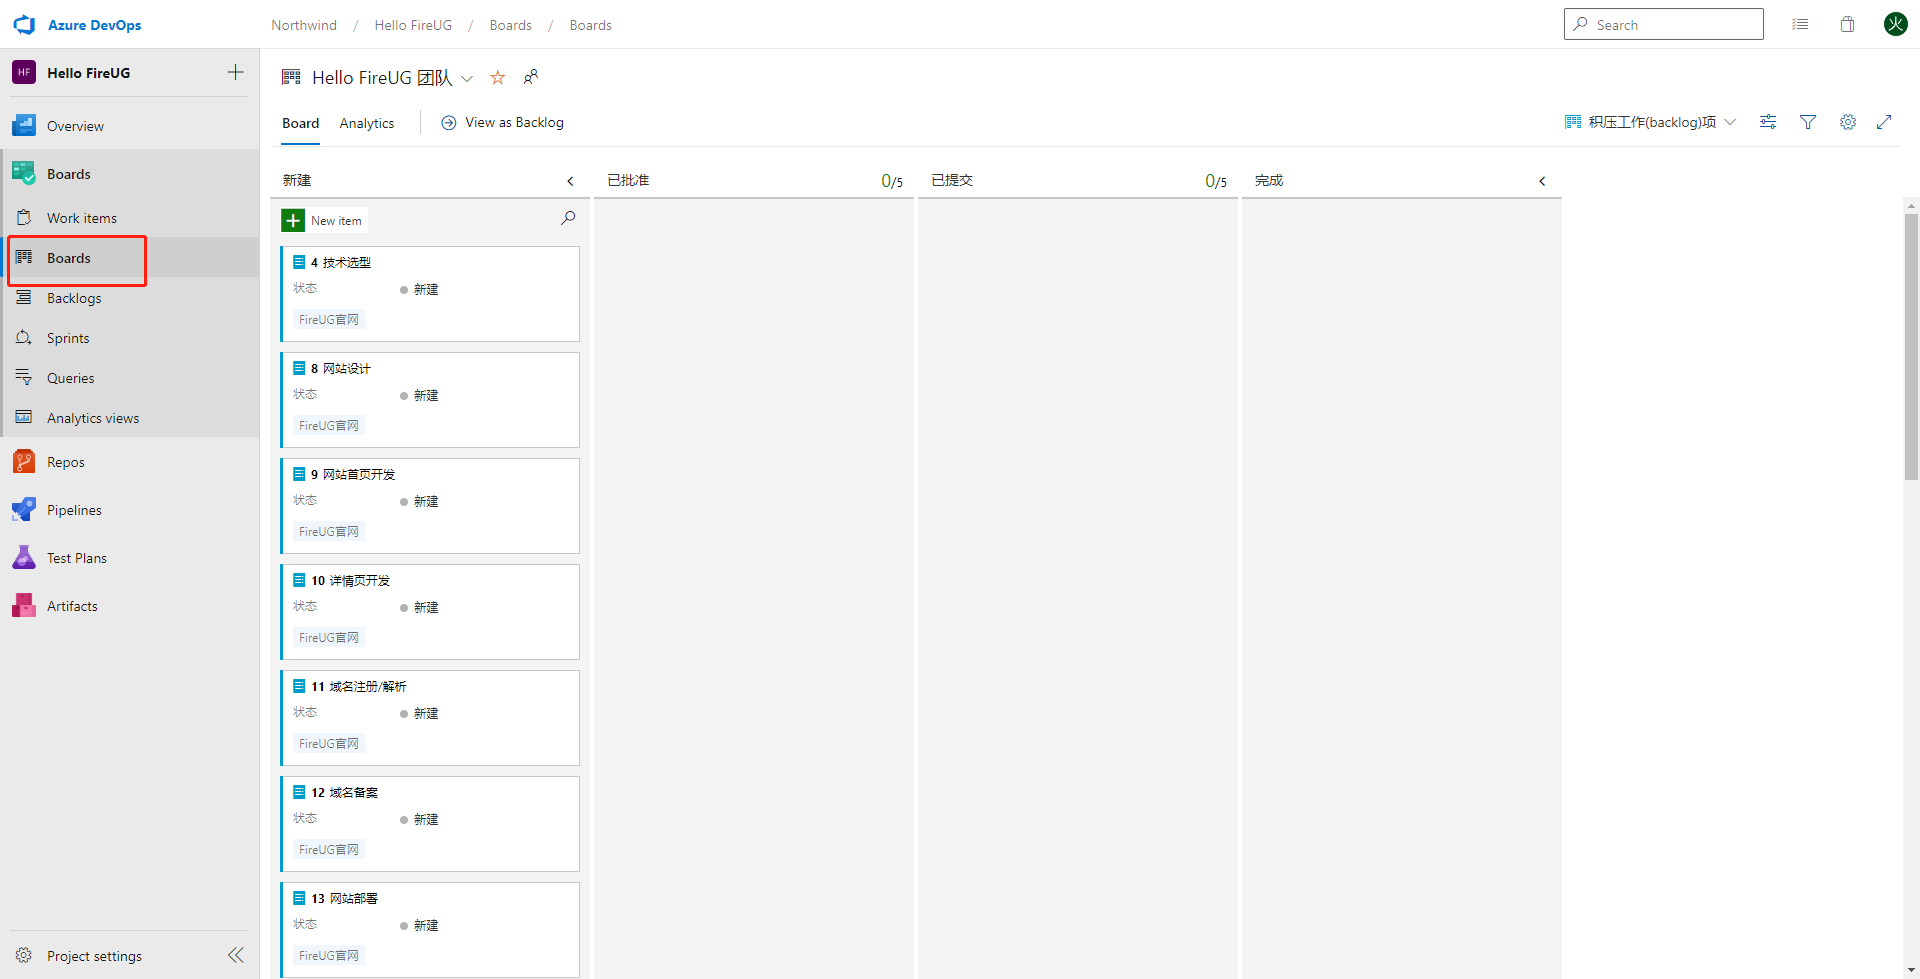Open view options sliders icon

(1768, 122)
